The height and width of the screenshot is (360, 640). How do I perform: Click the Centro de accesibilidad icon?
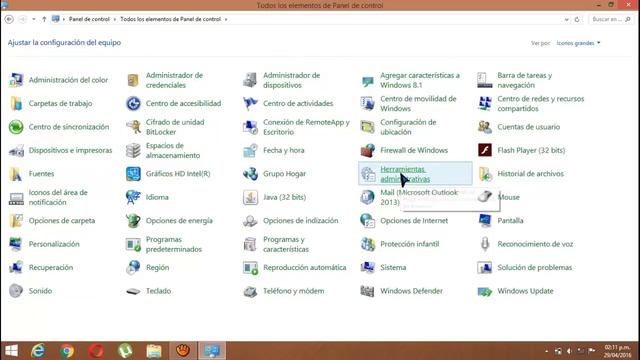pos(133,103)
